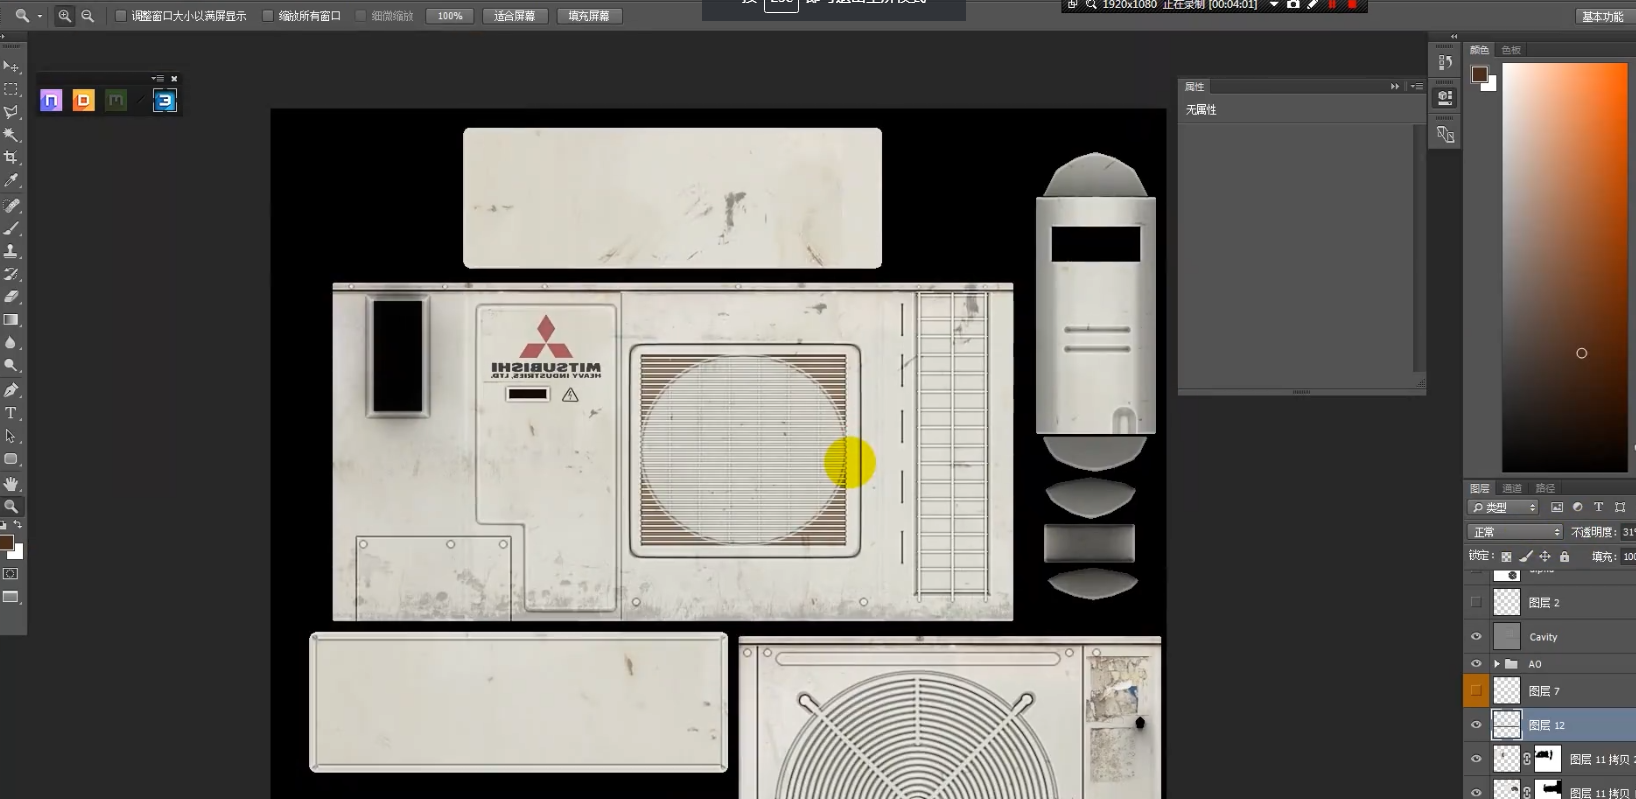
Task: Open the History panel icon
Action: click(1445, 62)
